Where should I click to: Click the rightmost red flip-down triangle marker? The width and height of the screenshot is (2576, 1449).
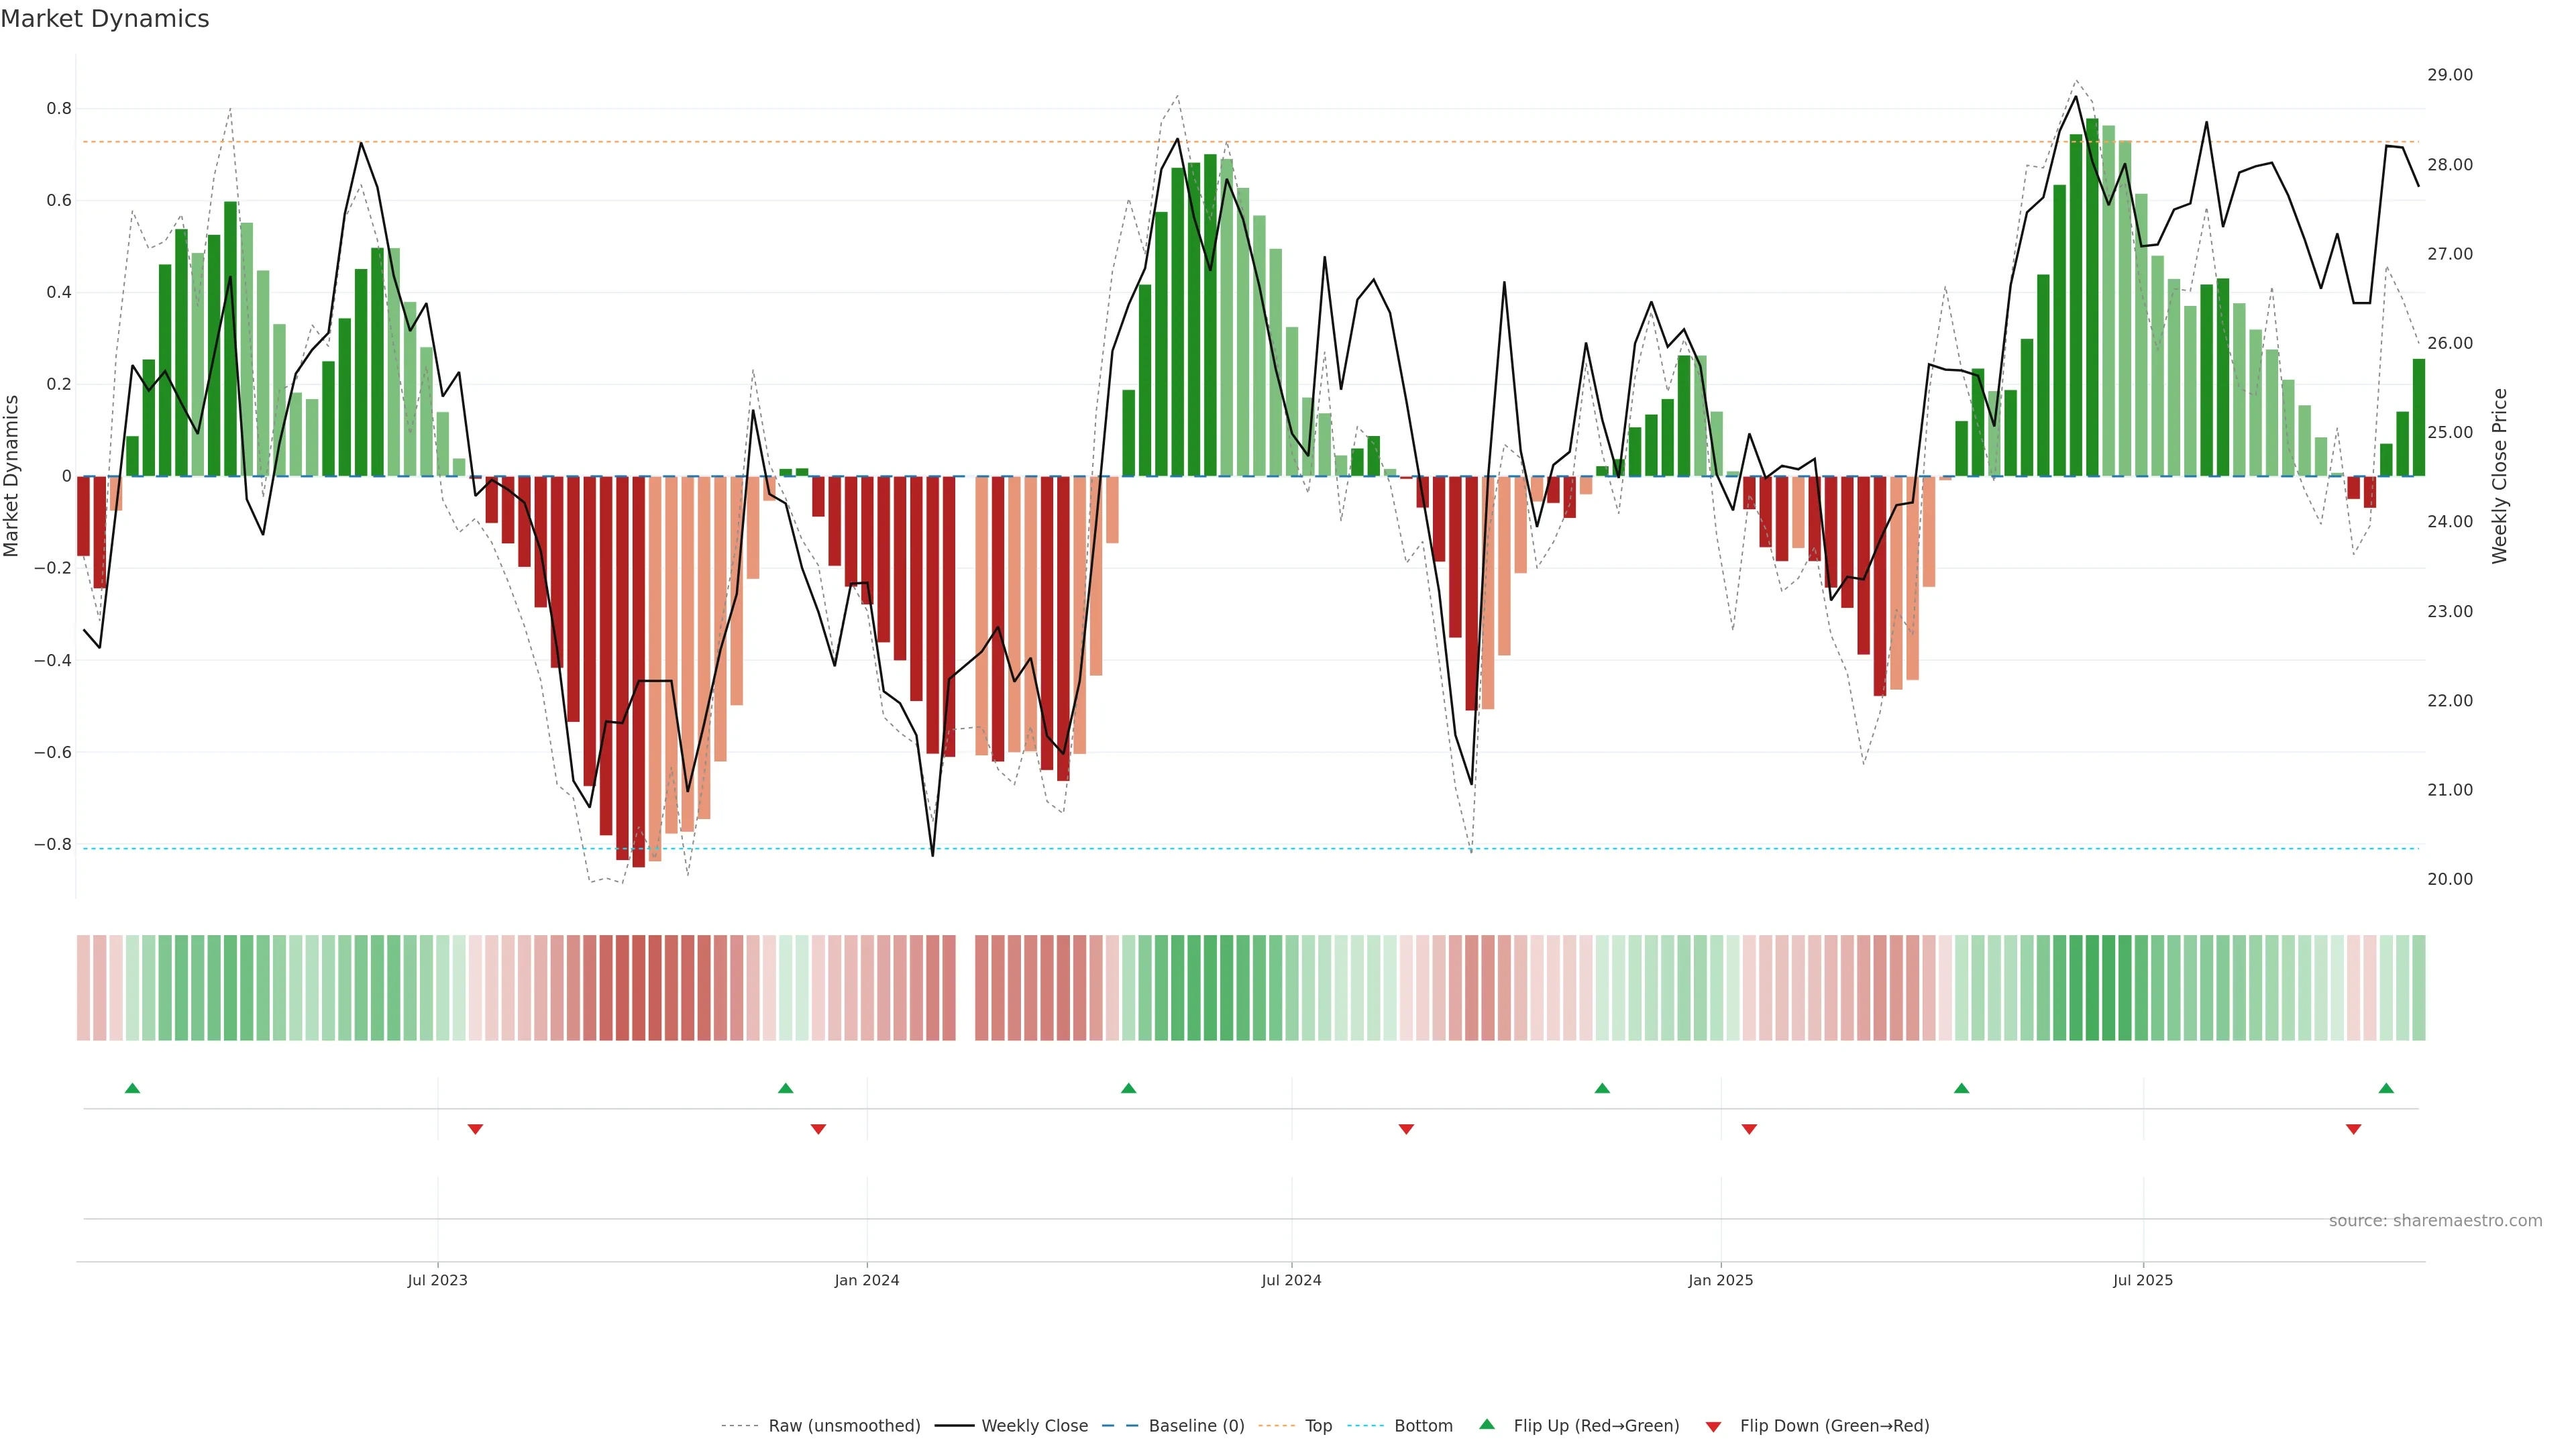(x=2353, y=1129)
